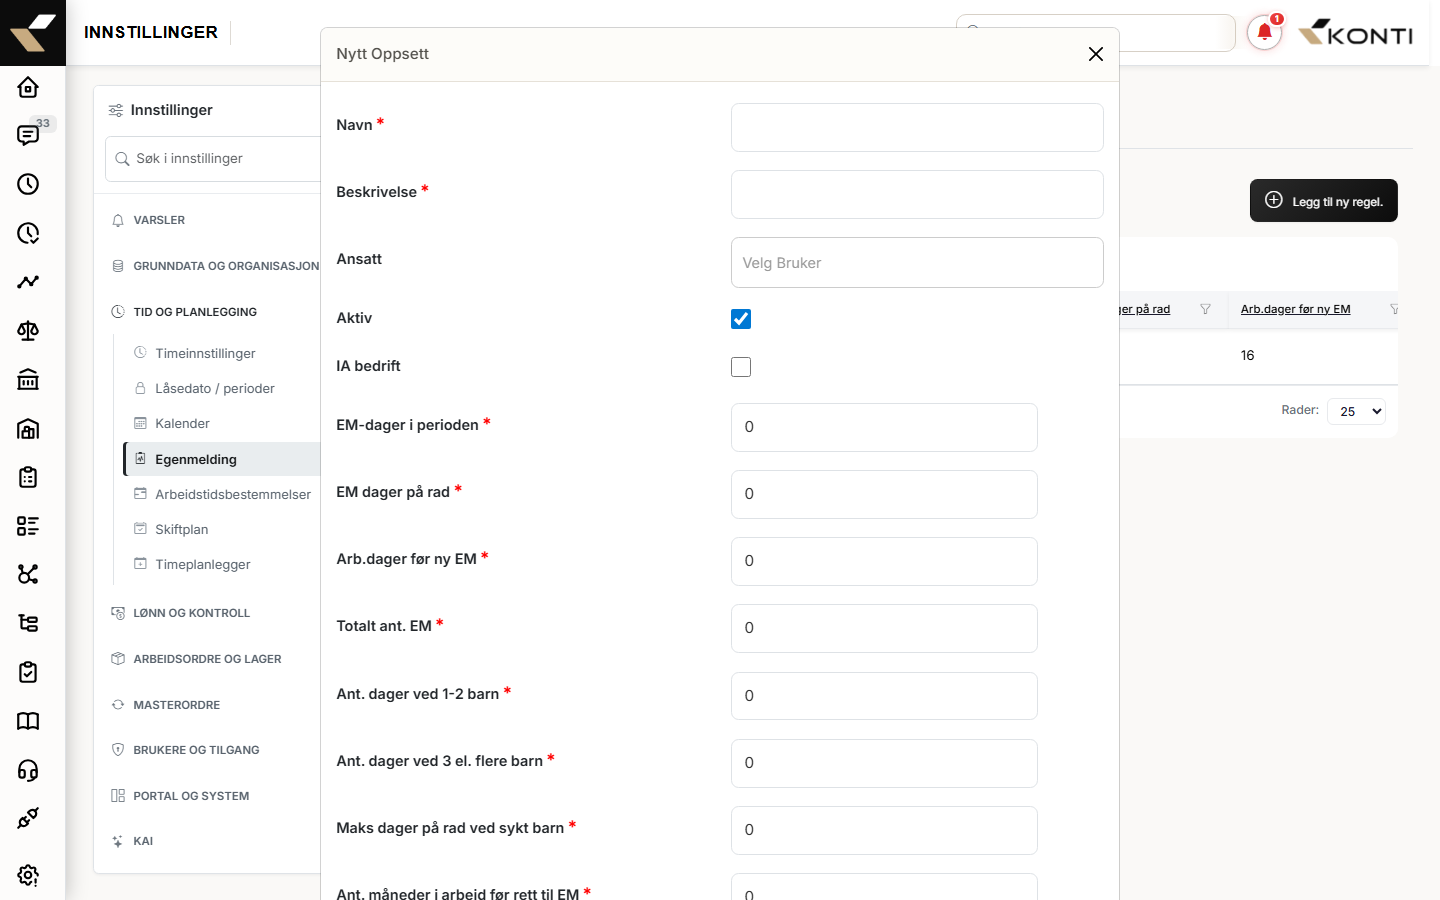Open the clock-with-checkmark sidebar icon
Viewport: 1440px width, 900px height.
click(28, 233)
